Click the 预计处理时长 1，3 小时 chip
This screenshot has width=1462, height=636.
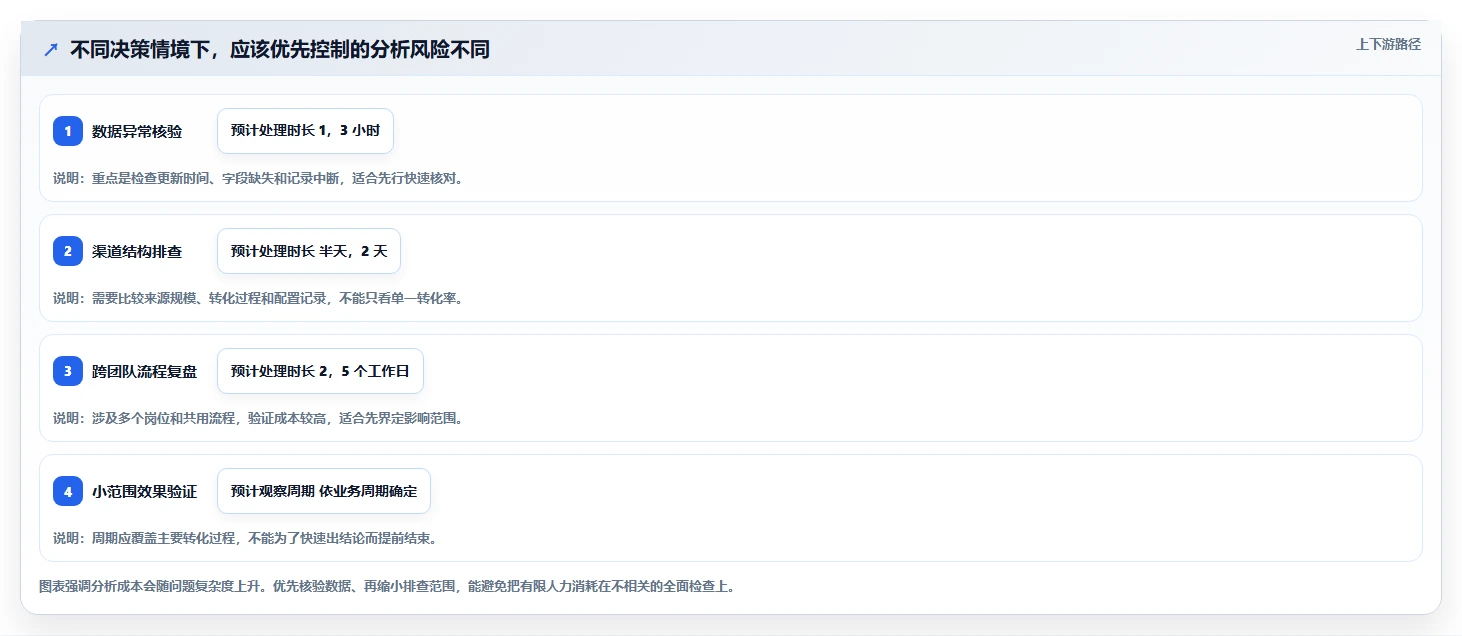pos(305,131)
